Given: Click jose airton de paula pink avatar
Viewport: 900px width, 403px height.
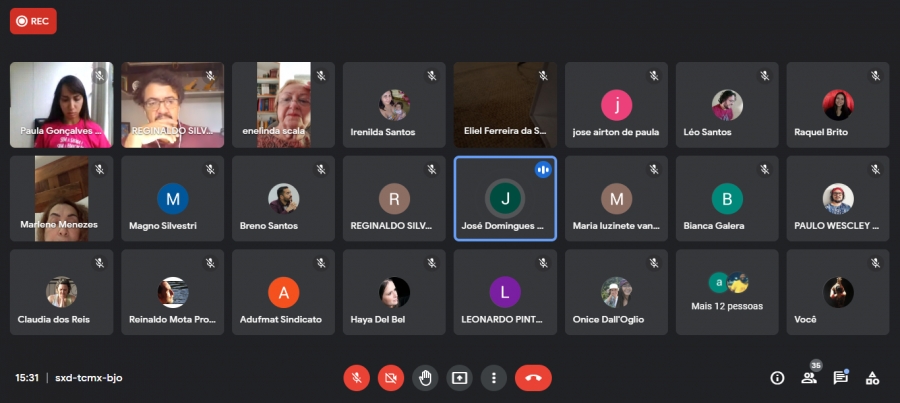Looking at the screenshot, I should point(616,105).
